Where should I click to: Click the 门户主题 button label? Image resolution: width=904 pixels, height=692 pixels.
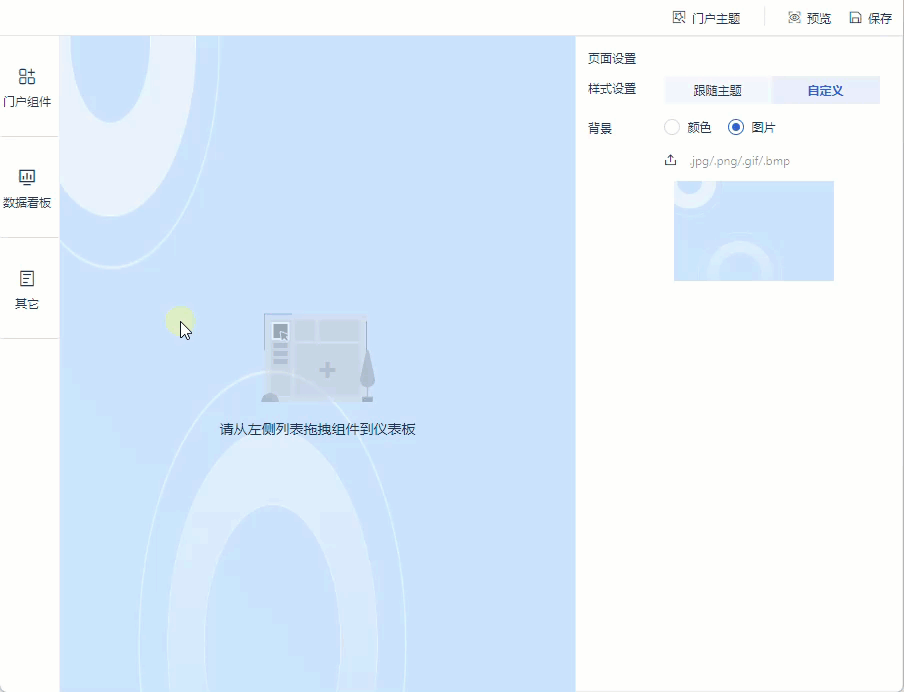tap(716, 18)
